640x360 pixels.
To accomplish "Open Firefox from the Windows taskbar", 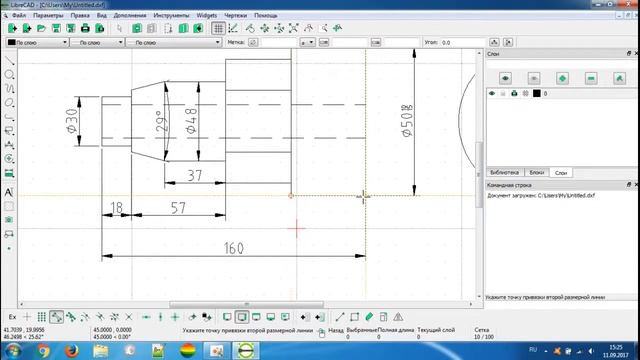I will point(72,351).
